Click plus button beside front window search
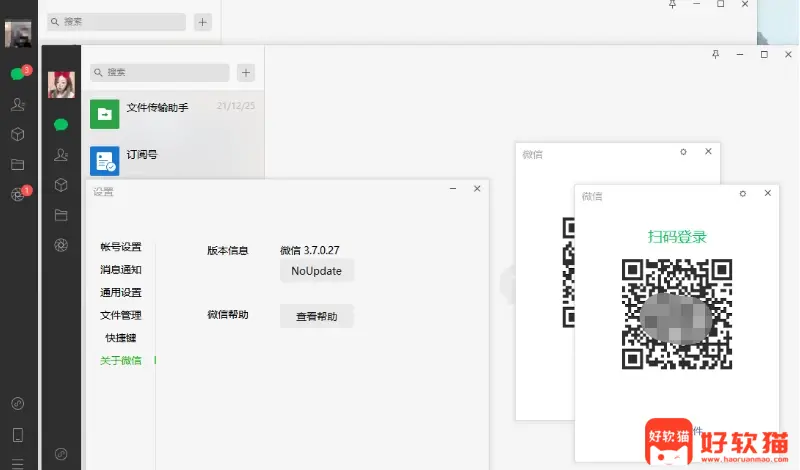This screenshot has width=800, height=470. click(246, 72)
